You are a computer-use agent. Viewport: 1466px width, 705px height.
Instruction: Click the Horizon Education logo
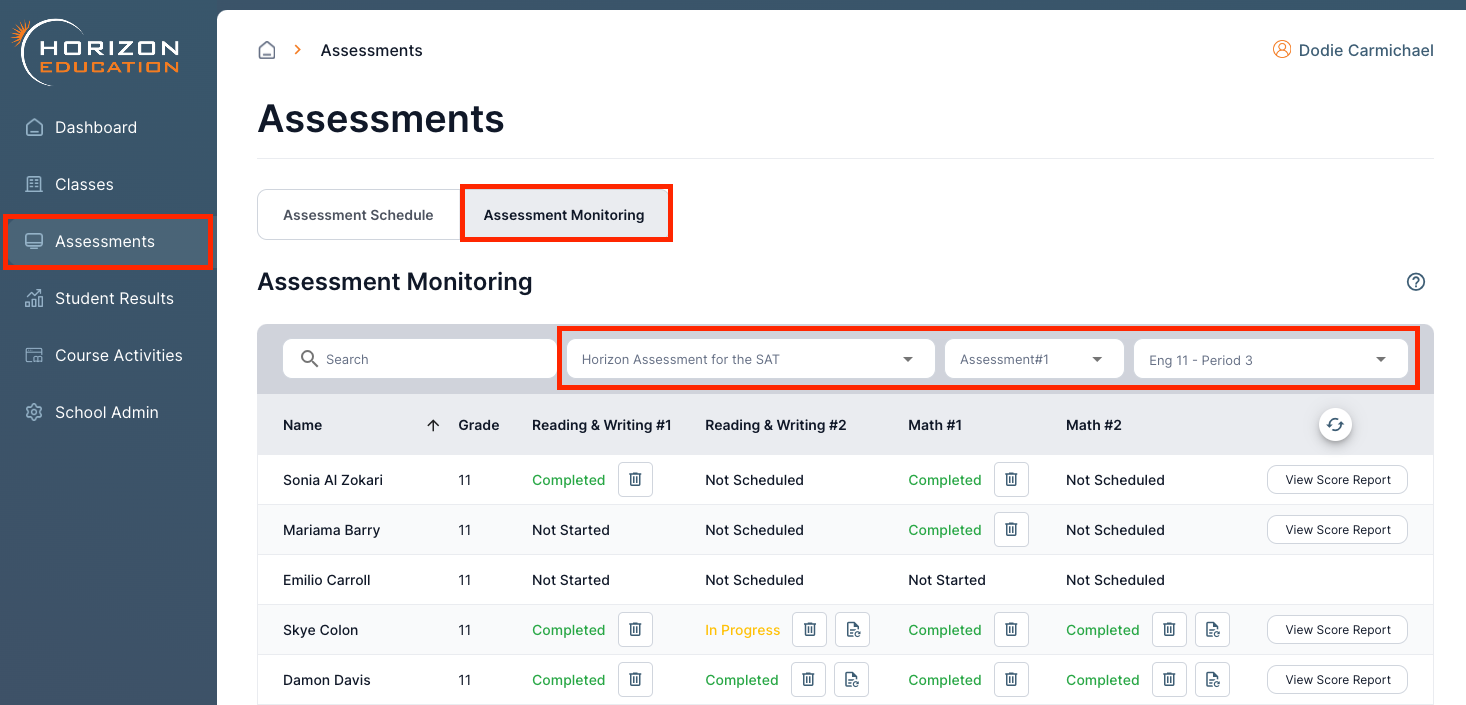[x=96, y=52]
